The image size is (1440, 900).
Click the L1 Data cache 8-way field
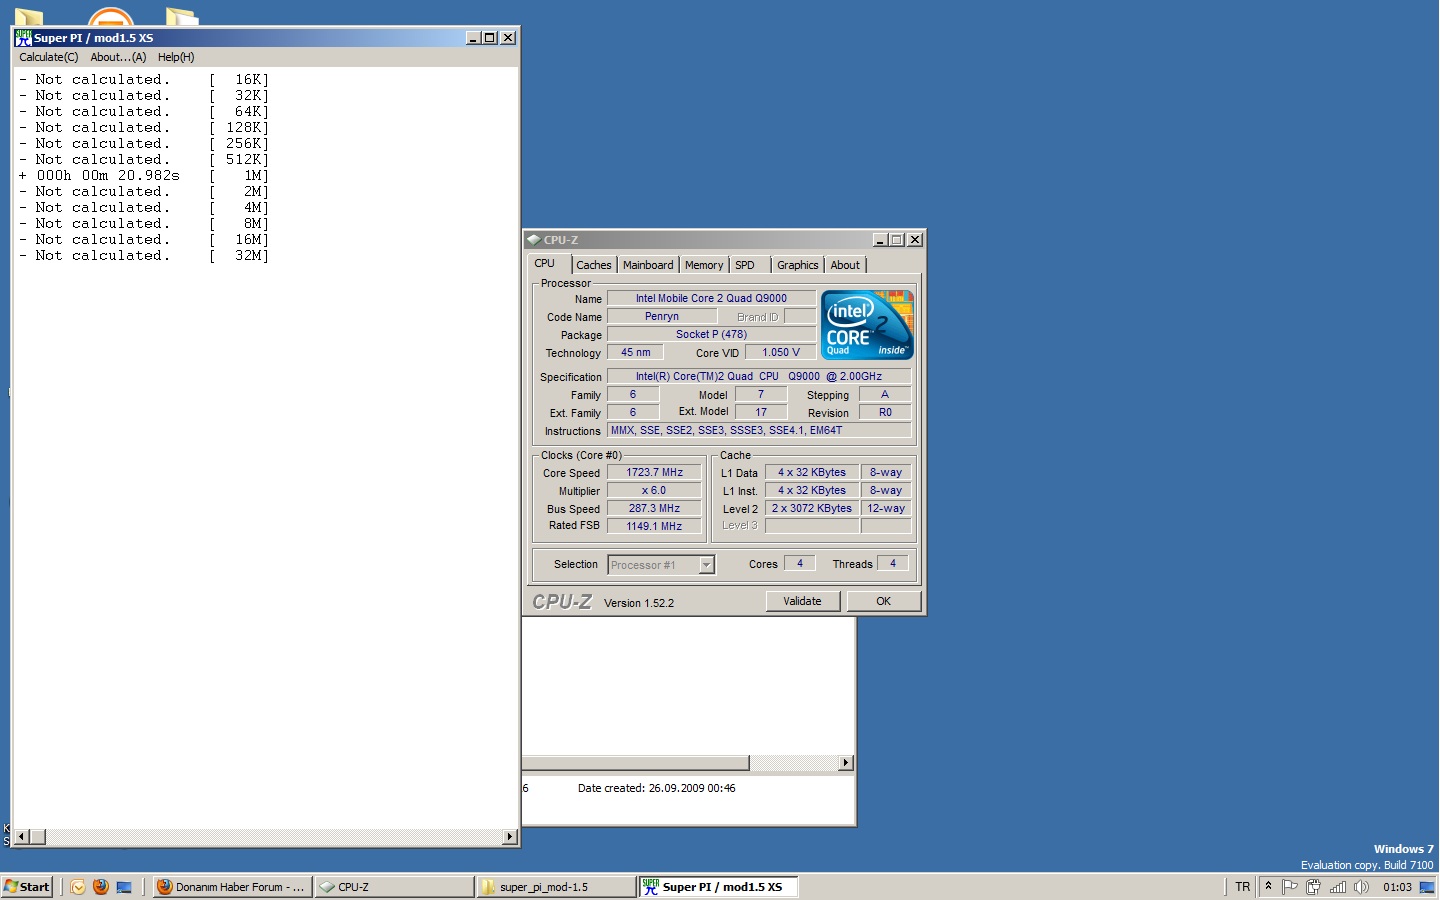coord(885,472)
